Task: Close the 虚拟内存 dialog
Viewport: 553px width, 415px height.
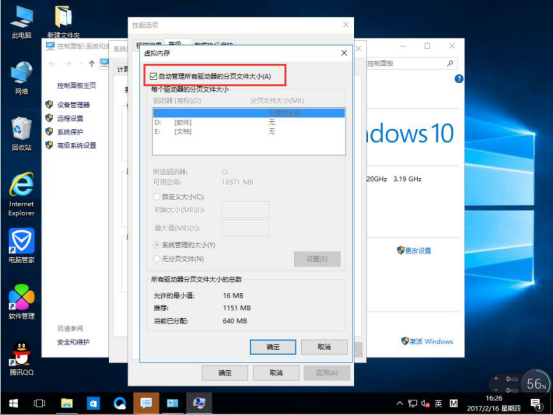Action: [344, 53]
